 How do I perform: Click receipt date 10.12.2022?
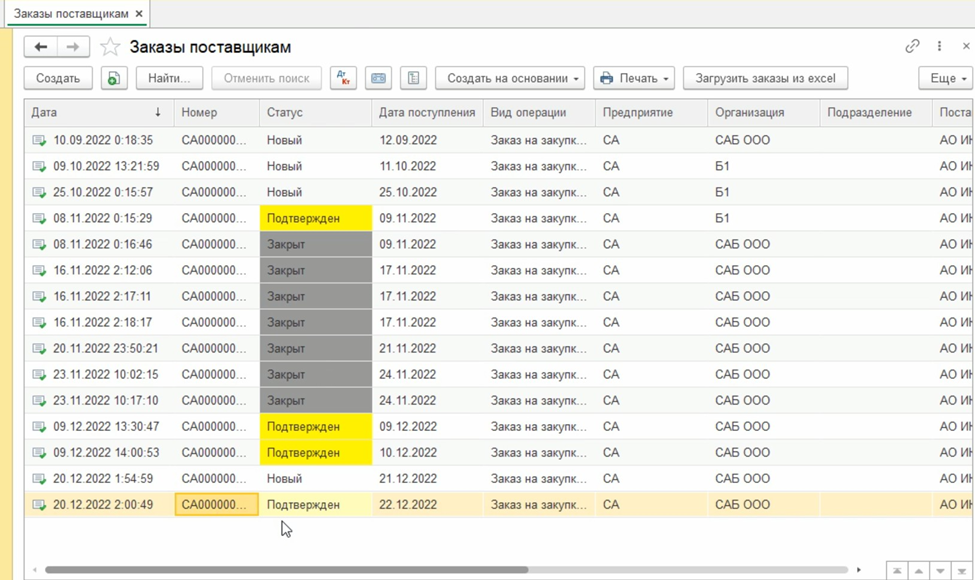tap(408, 453)
